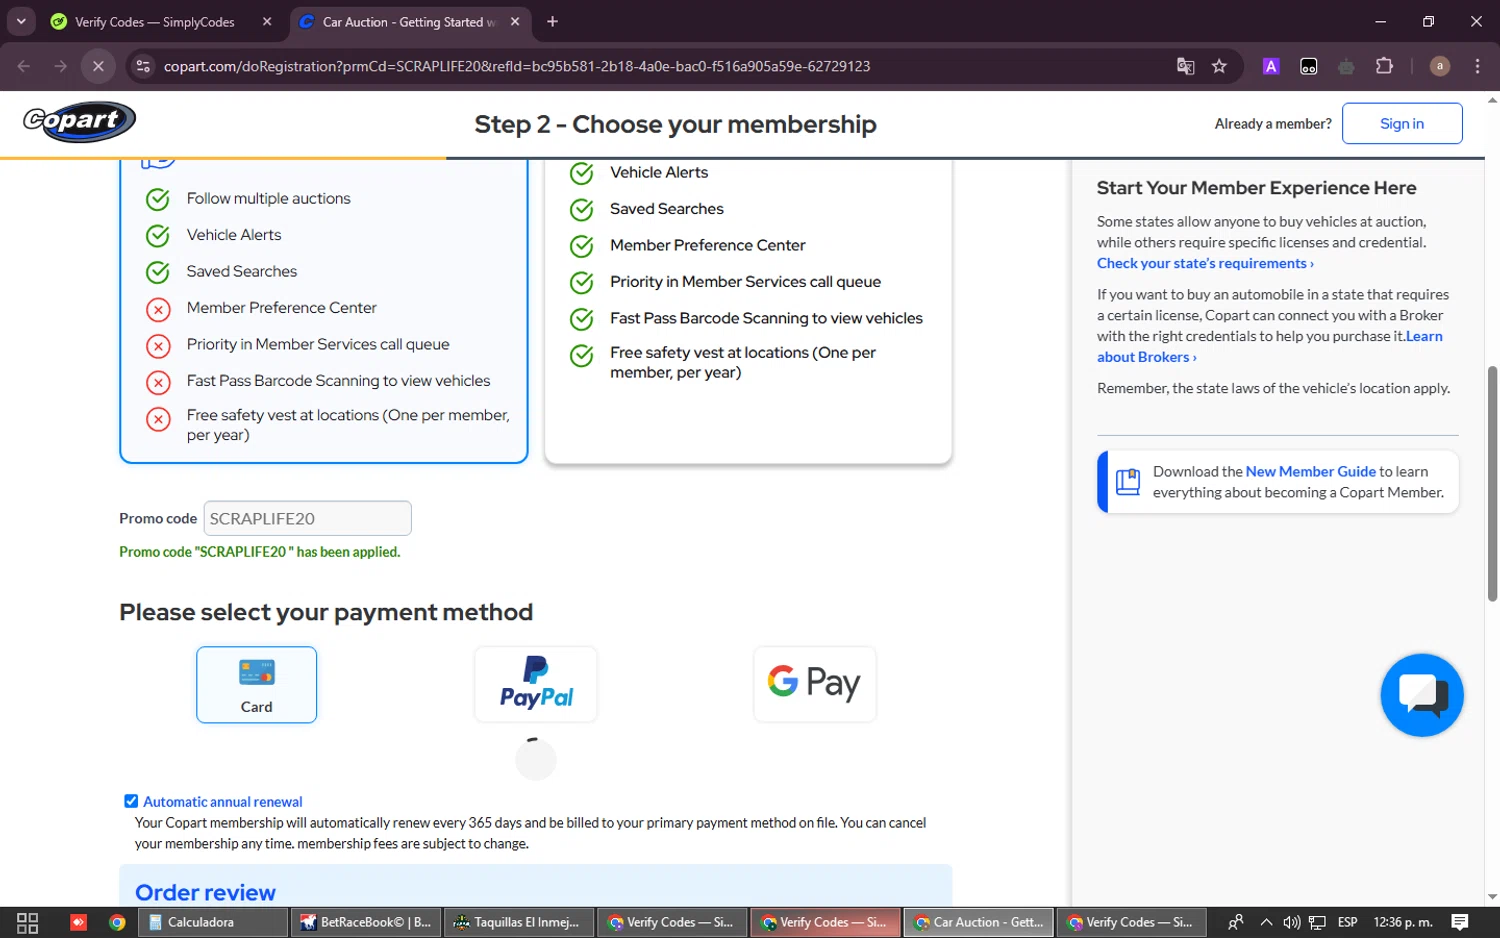Open the extensions puzzle icon
Screen dimensions: 1500x938
pyautogui.click(x=1384, y=66)
